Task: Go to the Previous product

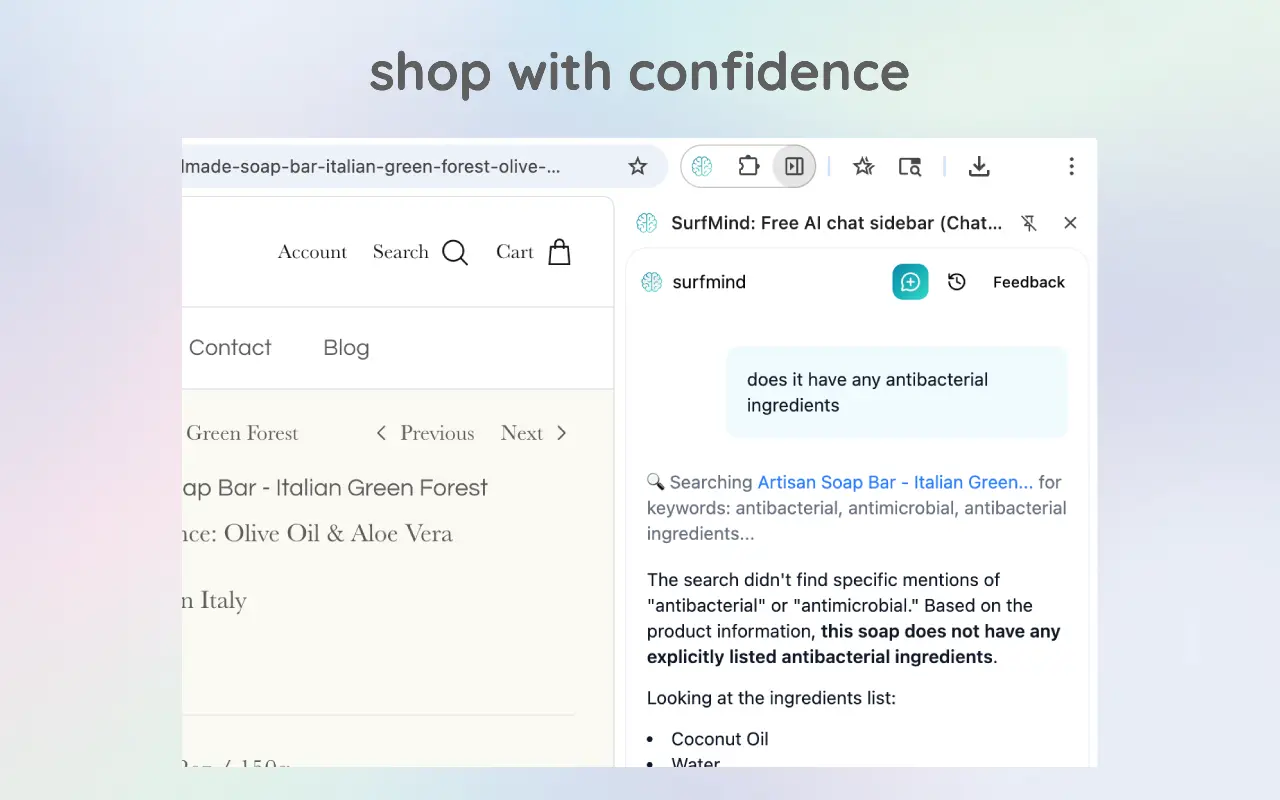Action: 425,433
